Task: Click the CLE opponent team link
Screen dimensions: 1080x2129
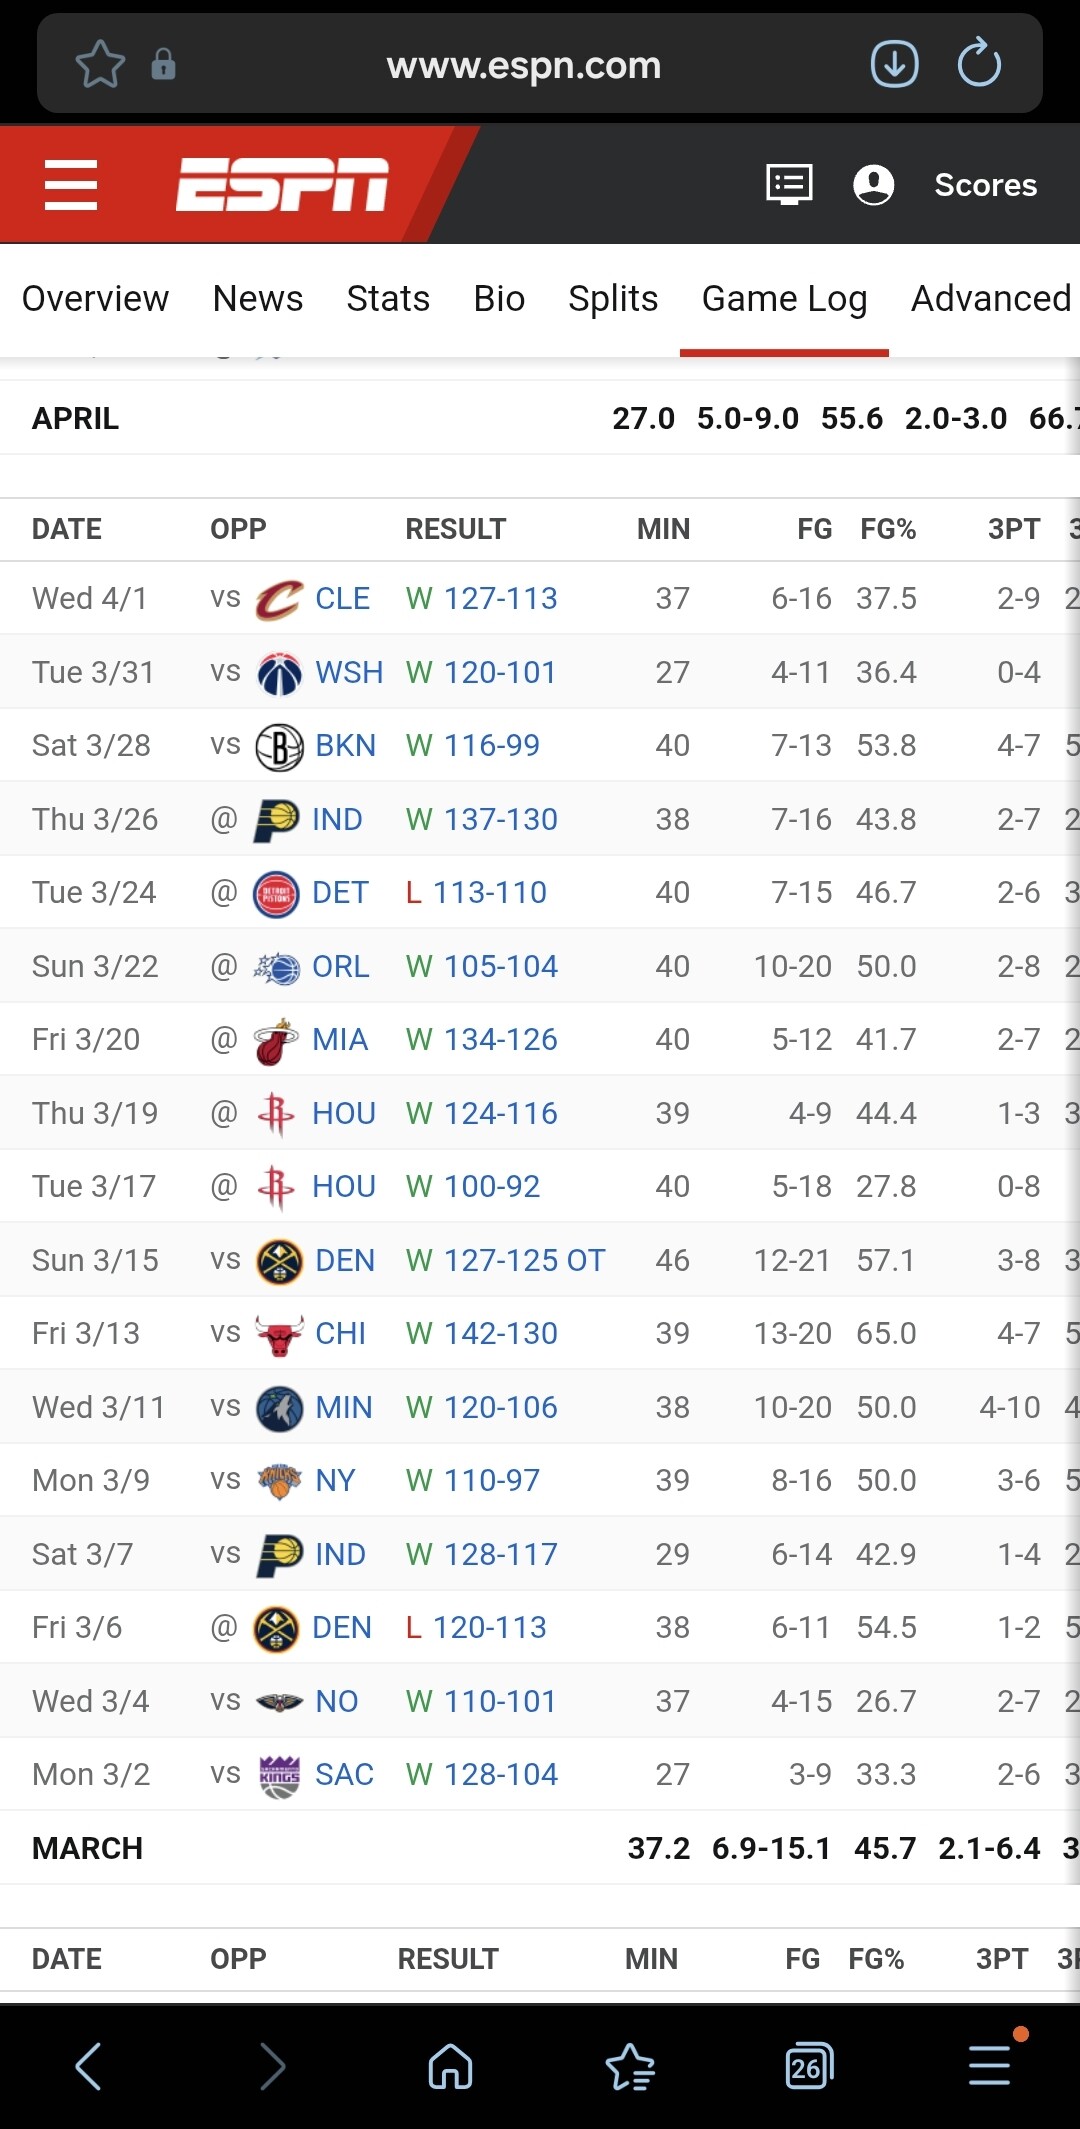Action: click(x=342, y=599)
